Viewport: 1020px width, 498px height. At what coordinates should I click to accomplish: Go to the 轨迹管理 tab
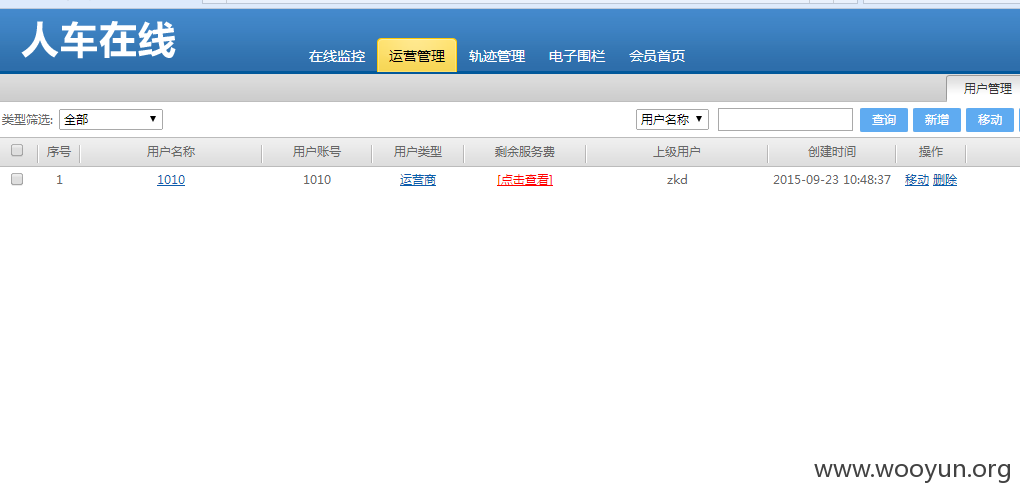pyautogui.click(x=497, y=56)
